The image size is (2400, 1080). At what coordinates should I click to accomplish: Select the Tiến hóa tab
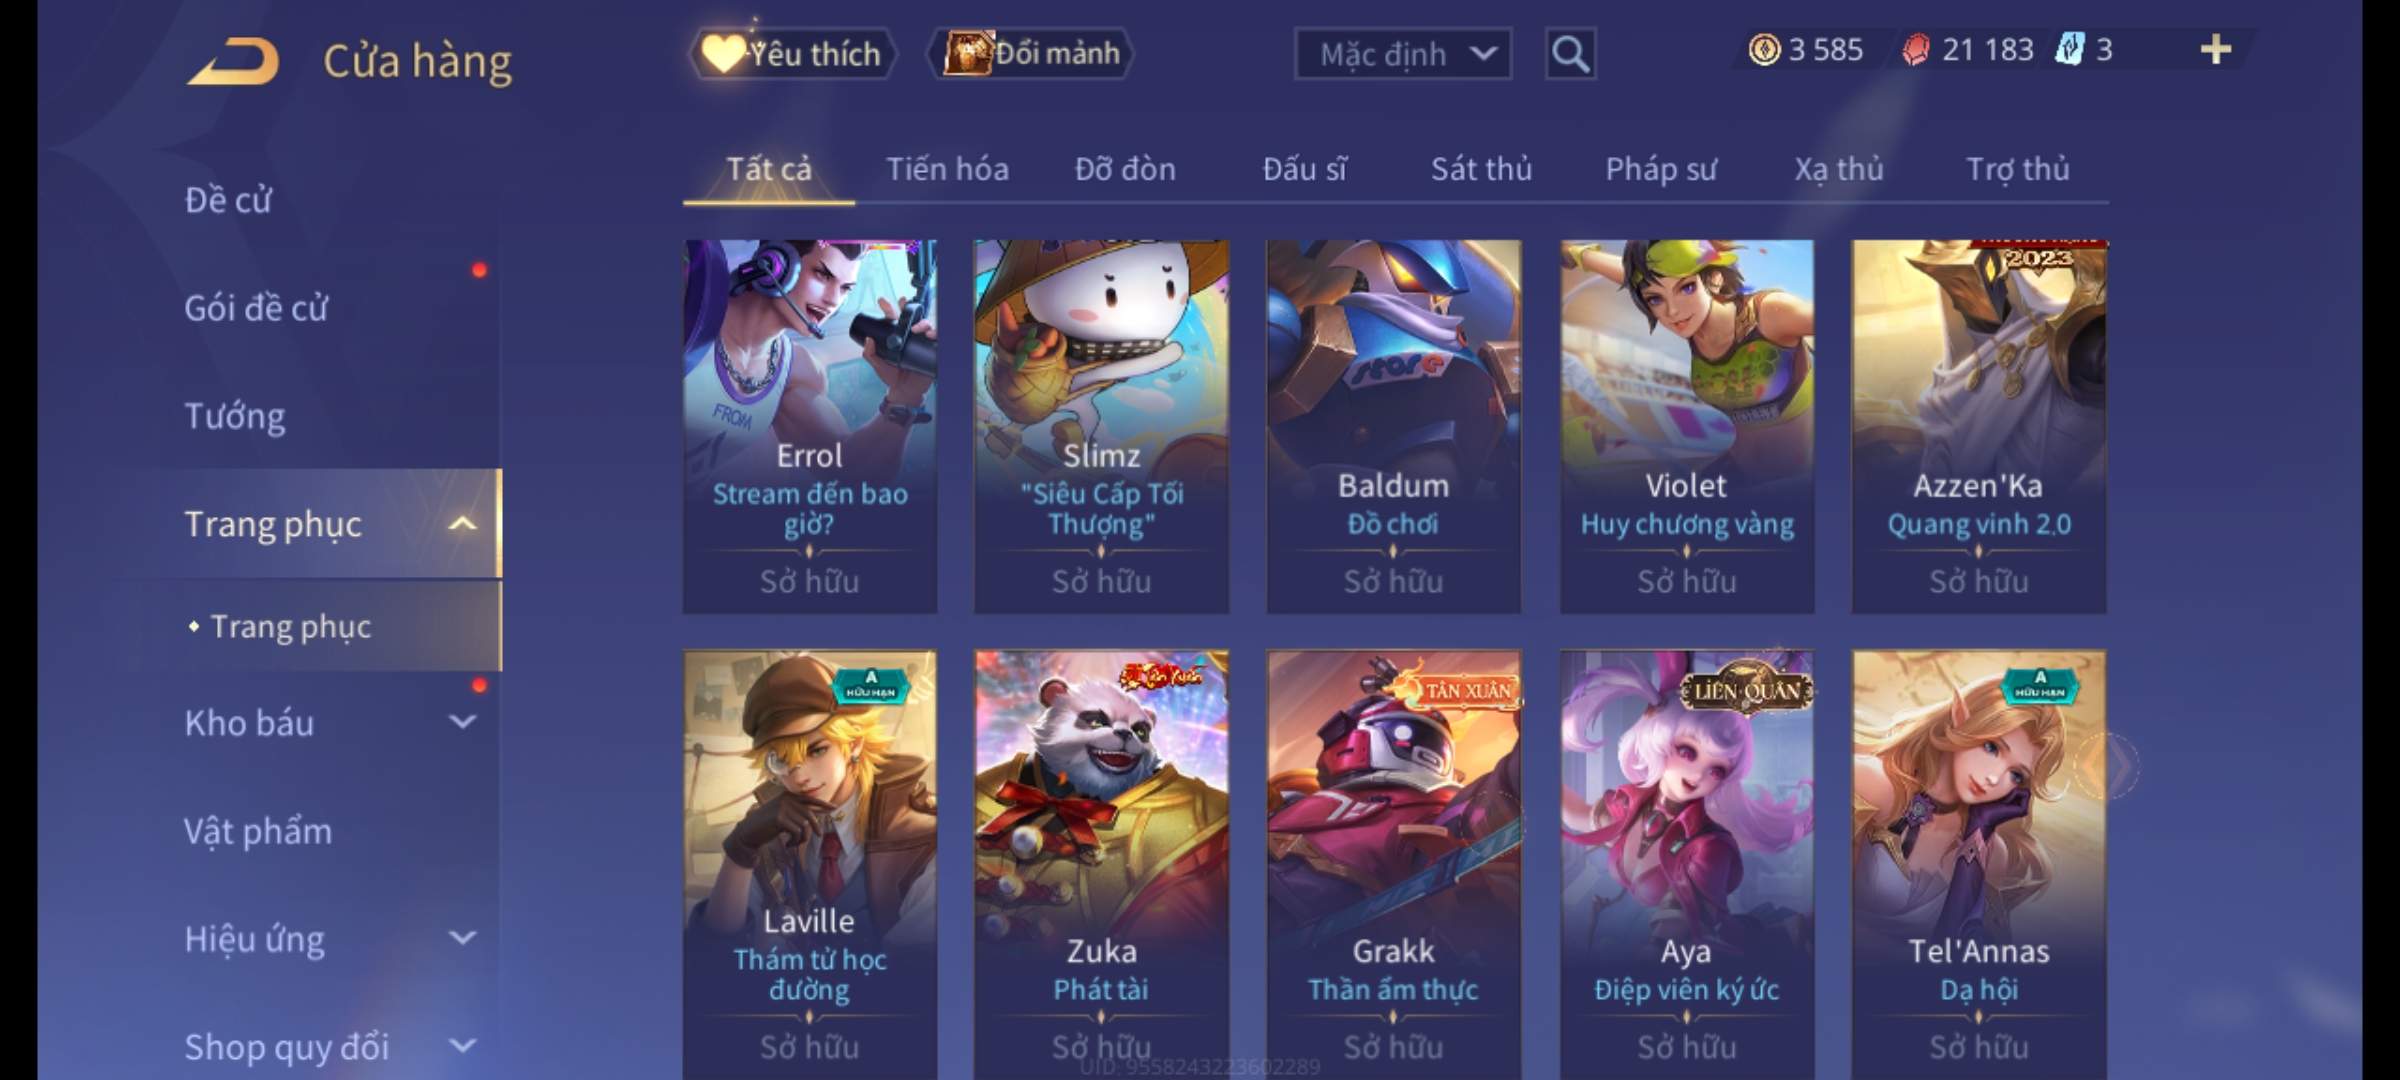coord(947,169)
